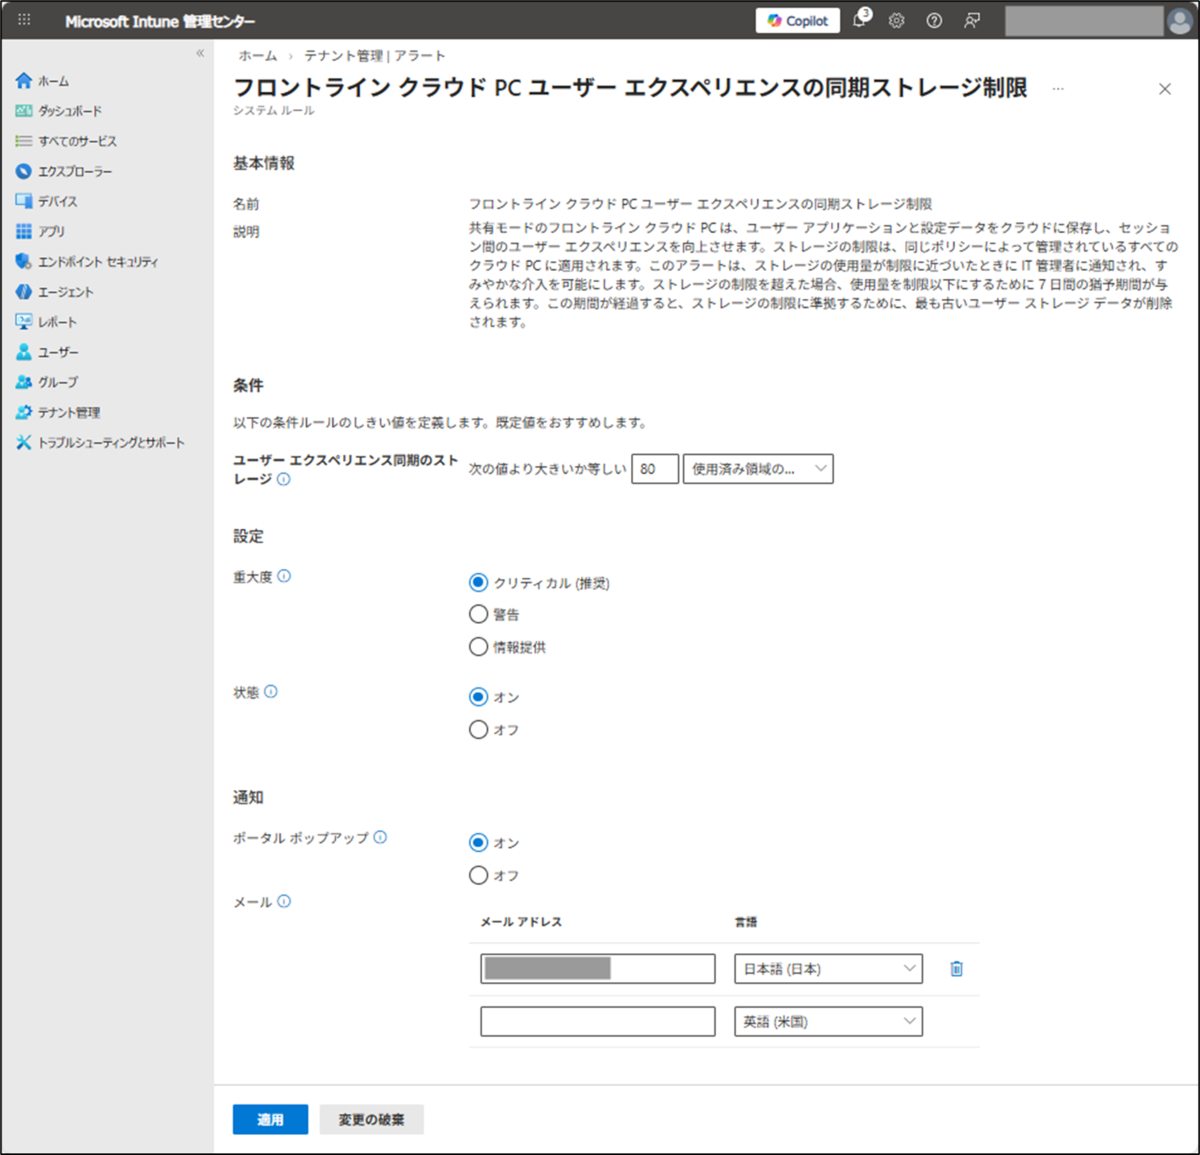Select the 情報提供 severity option
Image resolution: width=1200 pixels, height=1155 pixels.
[479, 647]
